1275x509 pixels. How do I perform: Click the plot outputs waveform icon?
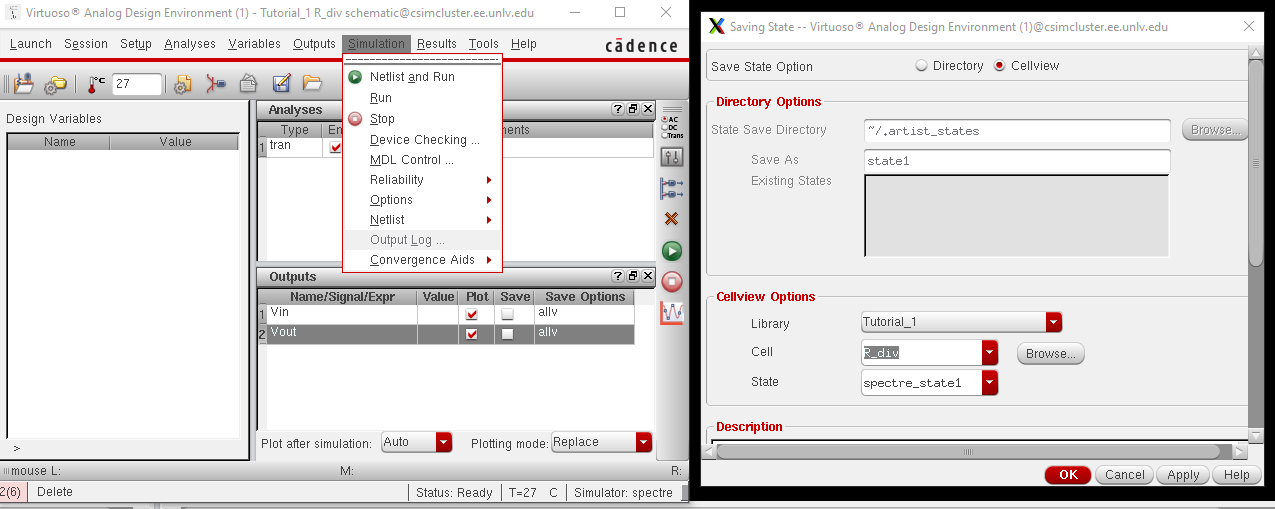672,313
